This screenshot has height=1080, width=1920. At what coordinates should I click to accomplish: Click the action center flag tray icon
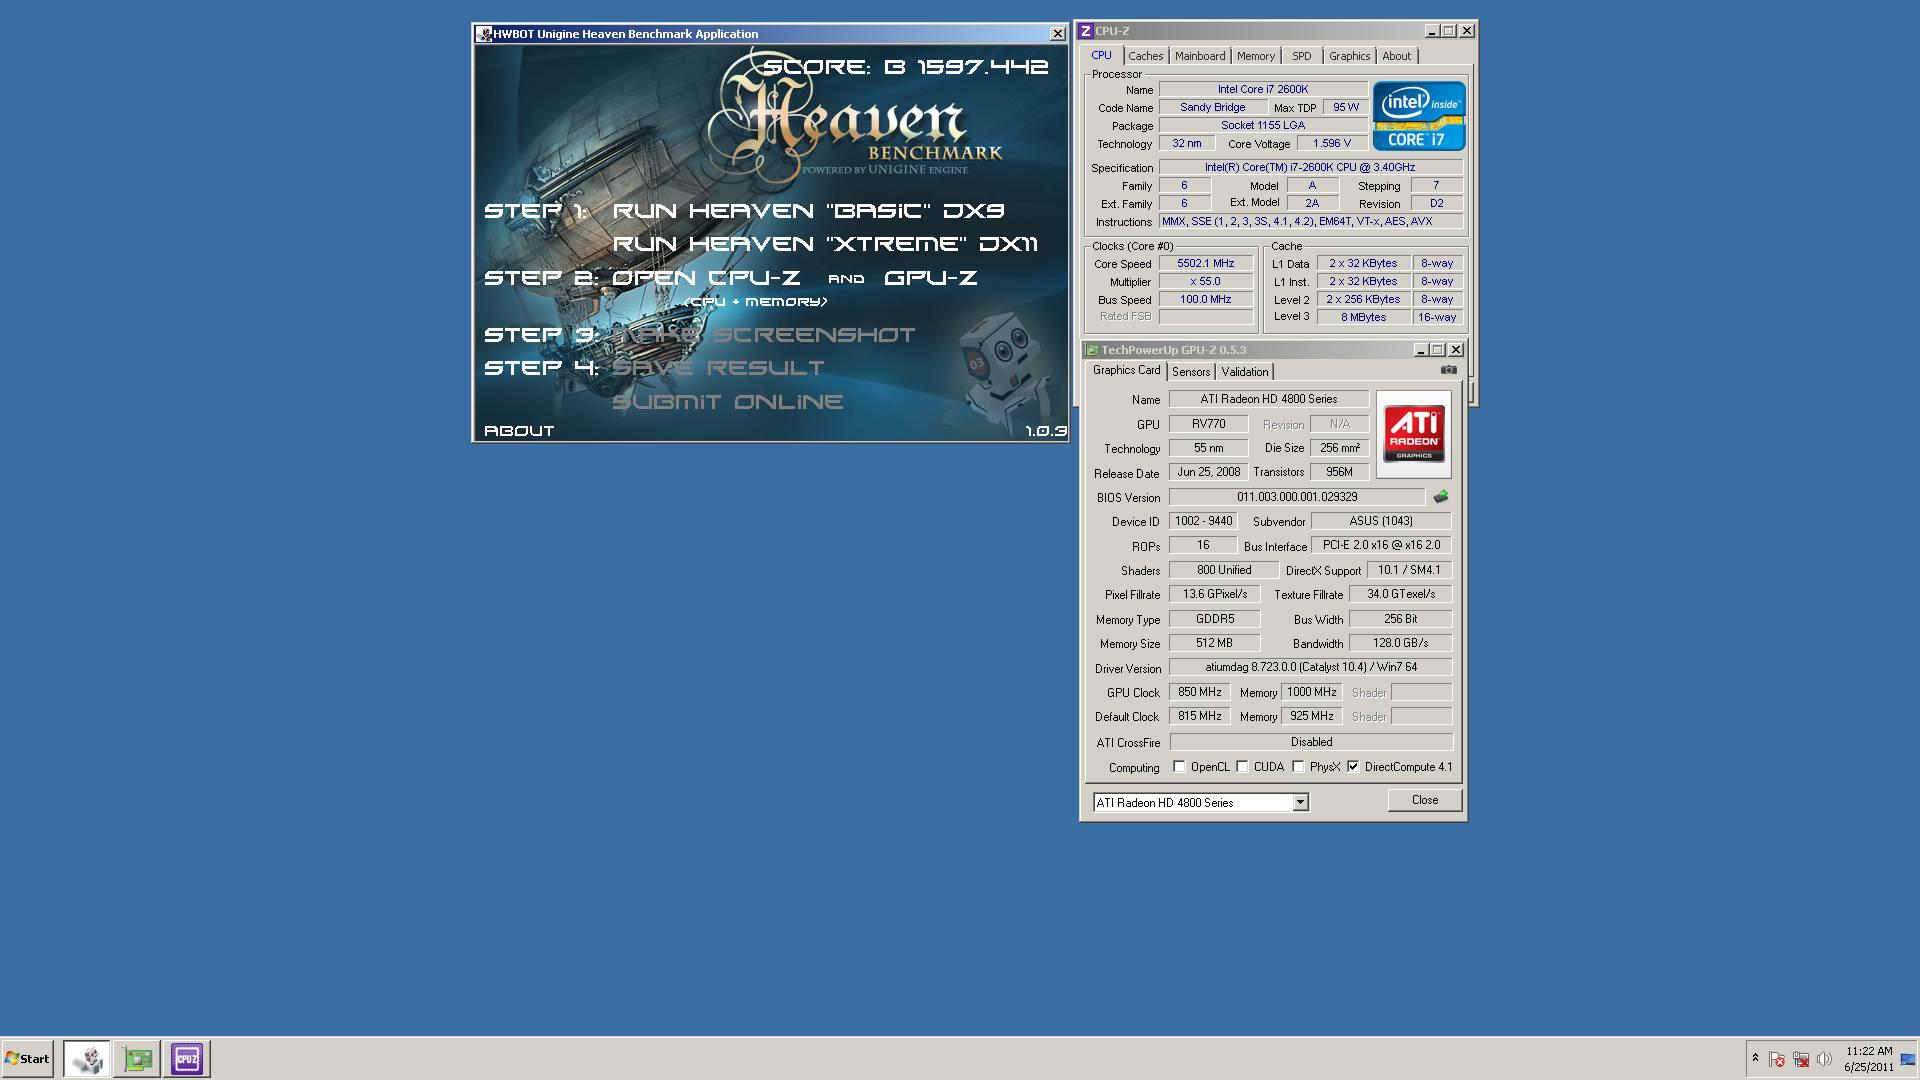click(x=1777, y=1059)
